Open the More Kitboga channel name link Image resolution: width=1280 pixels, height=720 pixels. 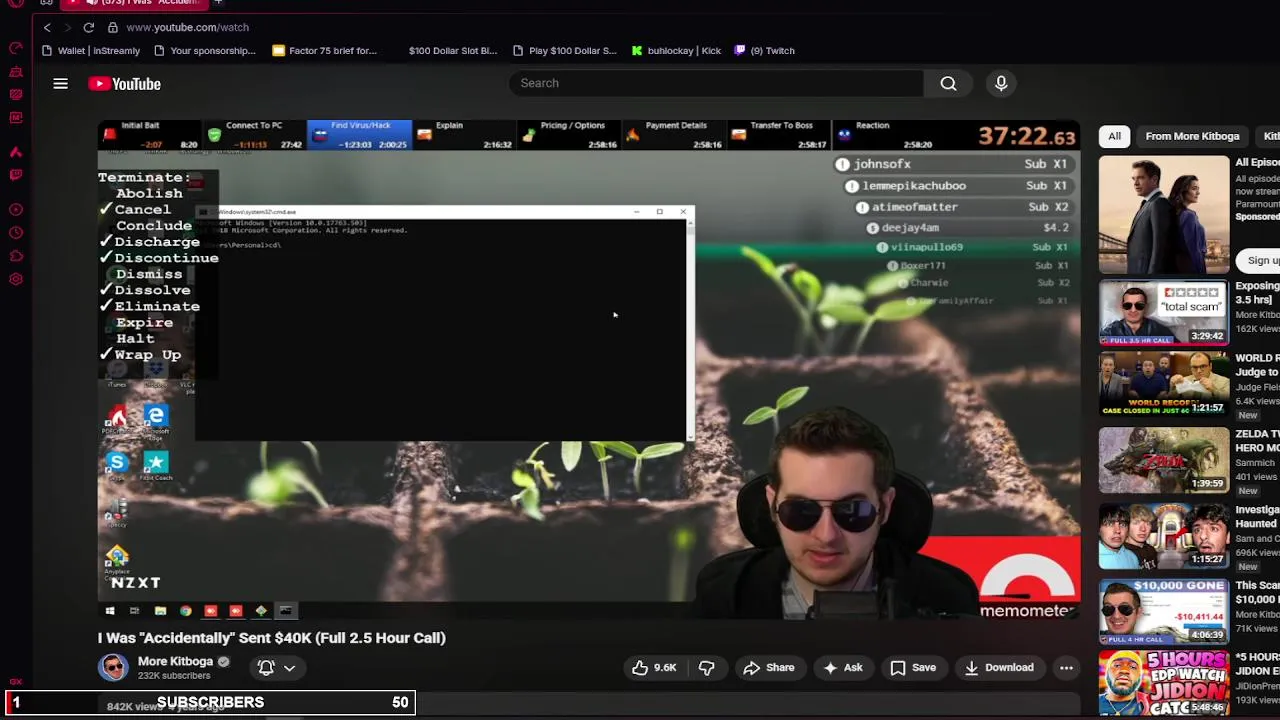(175, 661)
